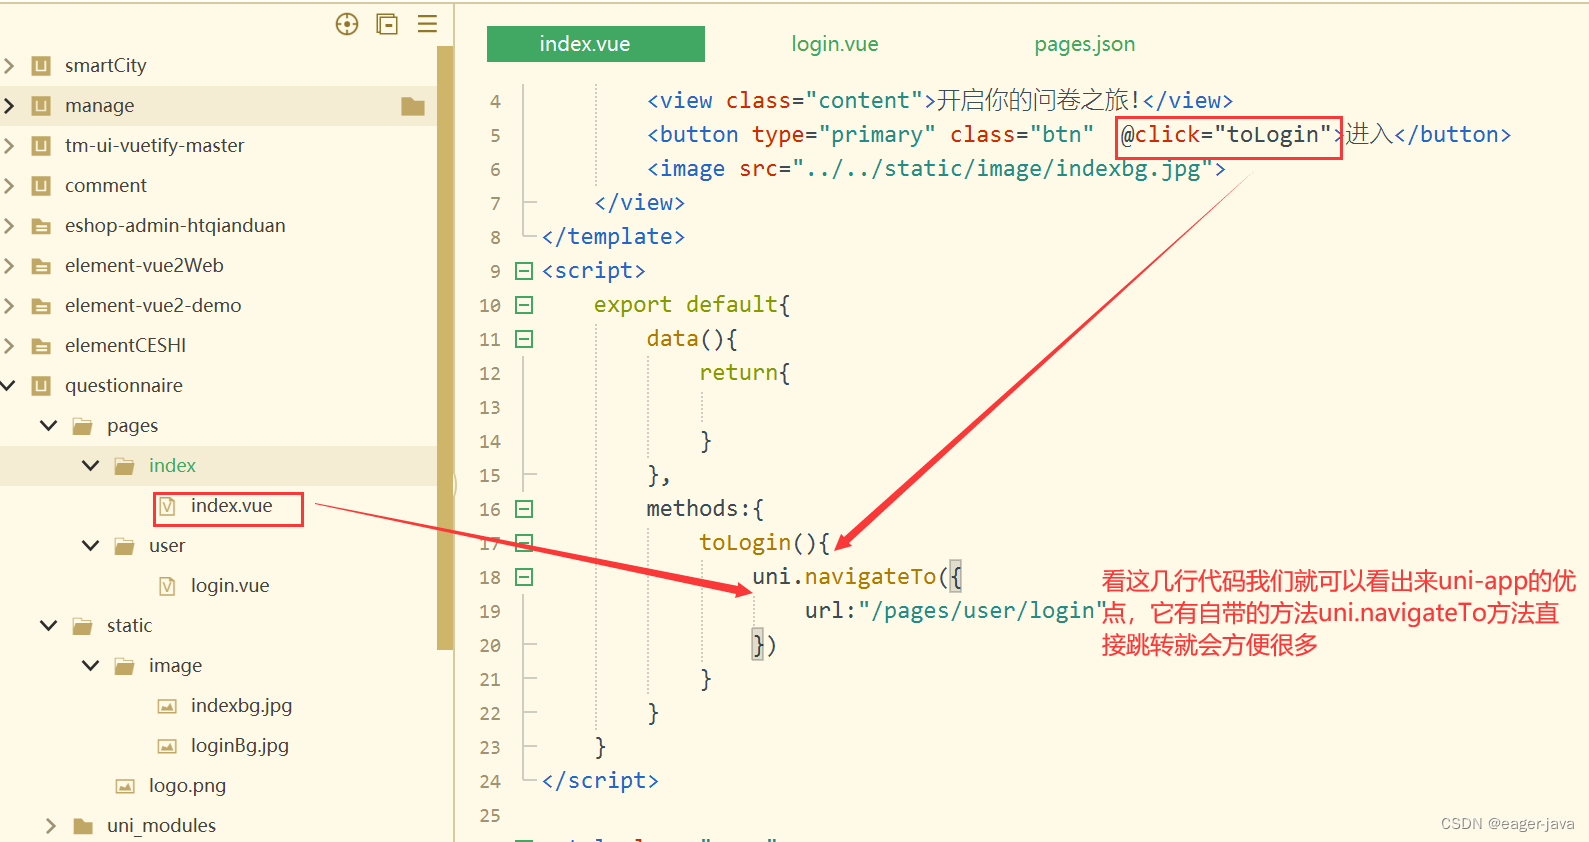The height and width of the screenshot is (842, 1589).
Task: Click the manage project icon
Action: [x=41, y=106]
